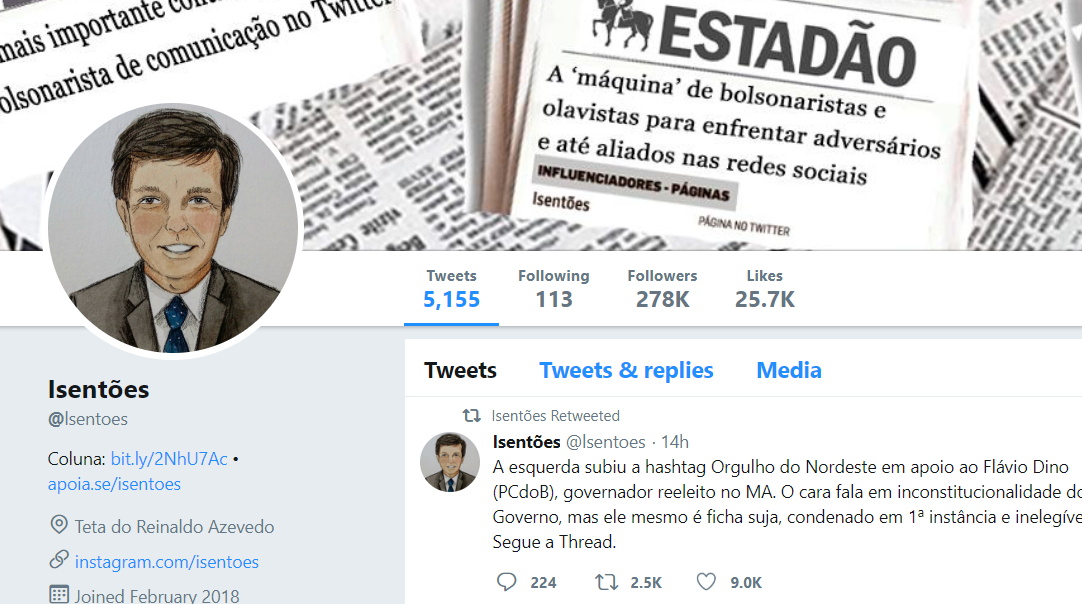Click the retweeted arrows icon above the tweet
The image size is (1082, 604).
pos(471,416)
